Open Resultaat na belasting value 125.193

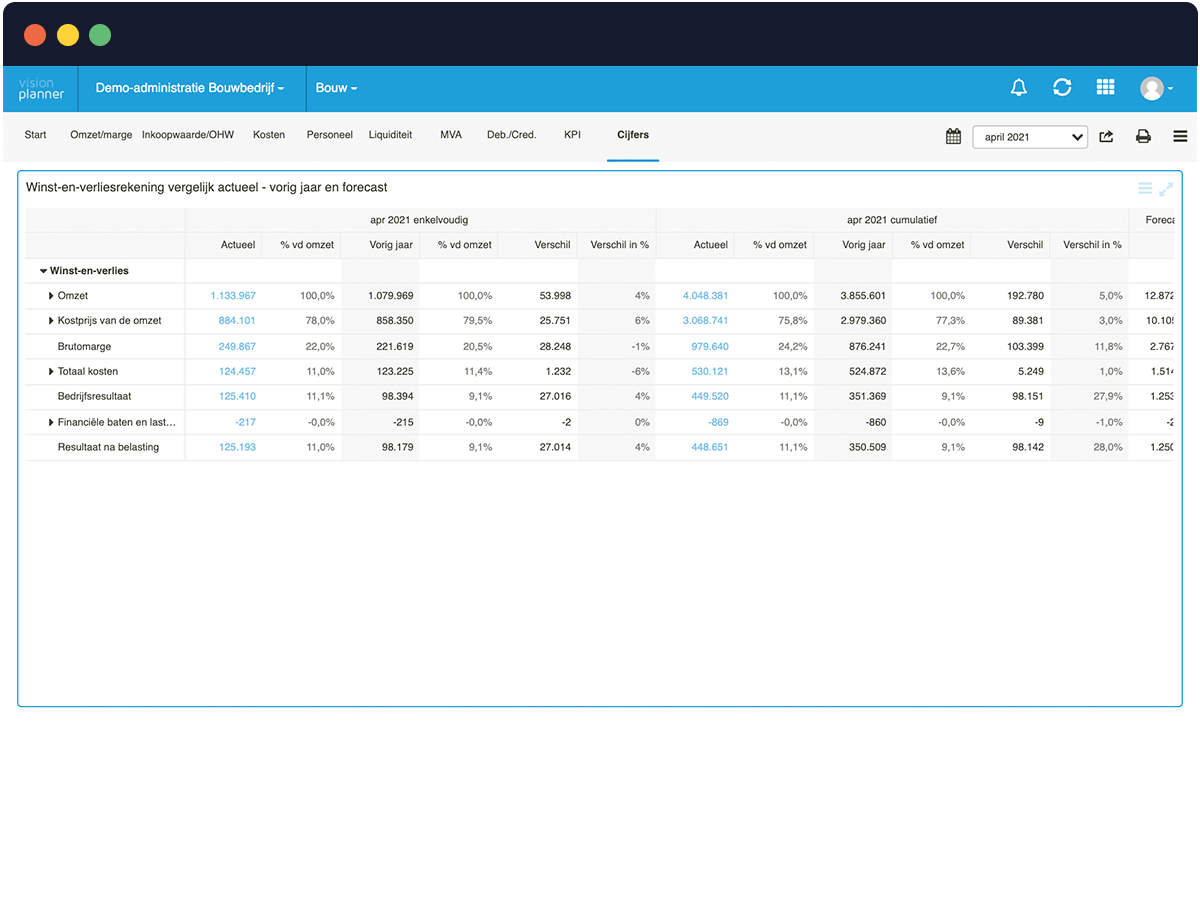click(x=237, y=447)
